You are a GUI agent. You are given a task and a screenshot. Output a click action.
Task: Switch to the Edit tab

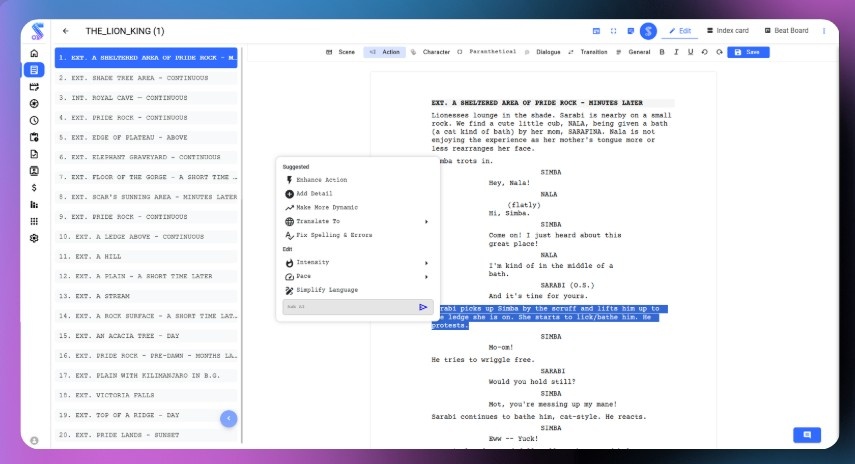pyautogui.click(x=680, y=31)
